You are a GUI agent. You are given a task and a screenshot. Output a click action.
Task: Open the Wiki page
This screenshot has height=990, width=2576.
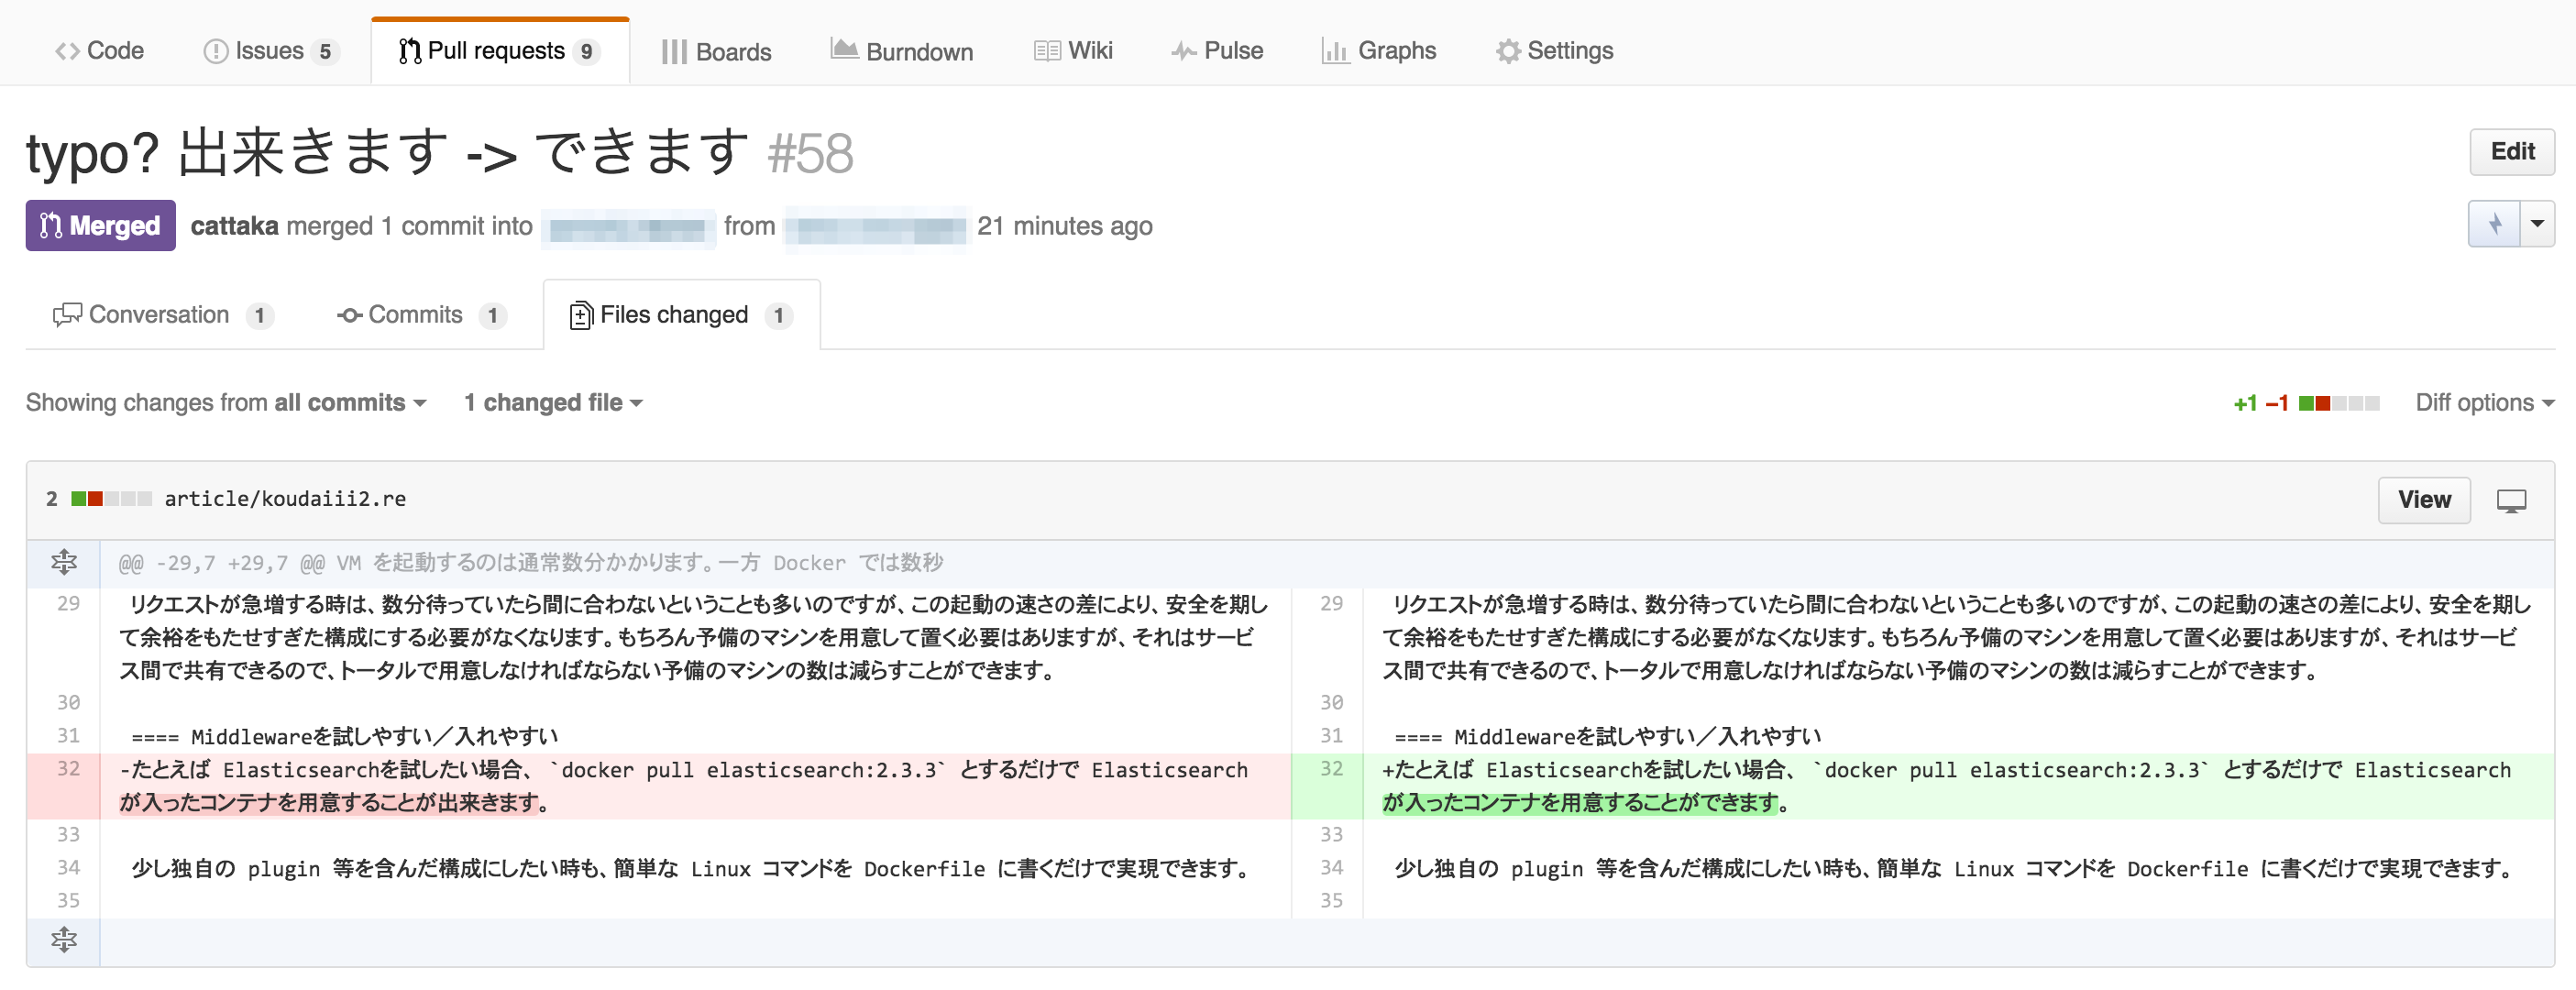(x=1073, y=51)
